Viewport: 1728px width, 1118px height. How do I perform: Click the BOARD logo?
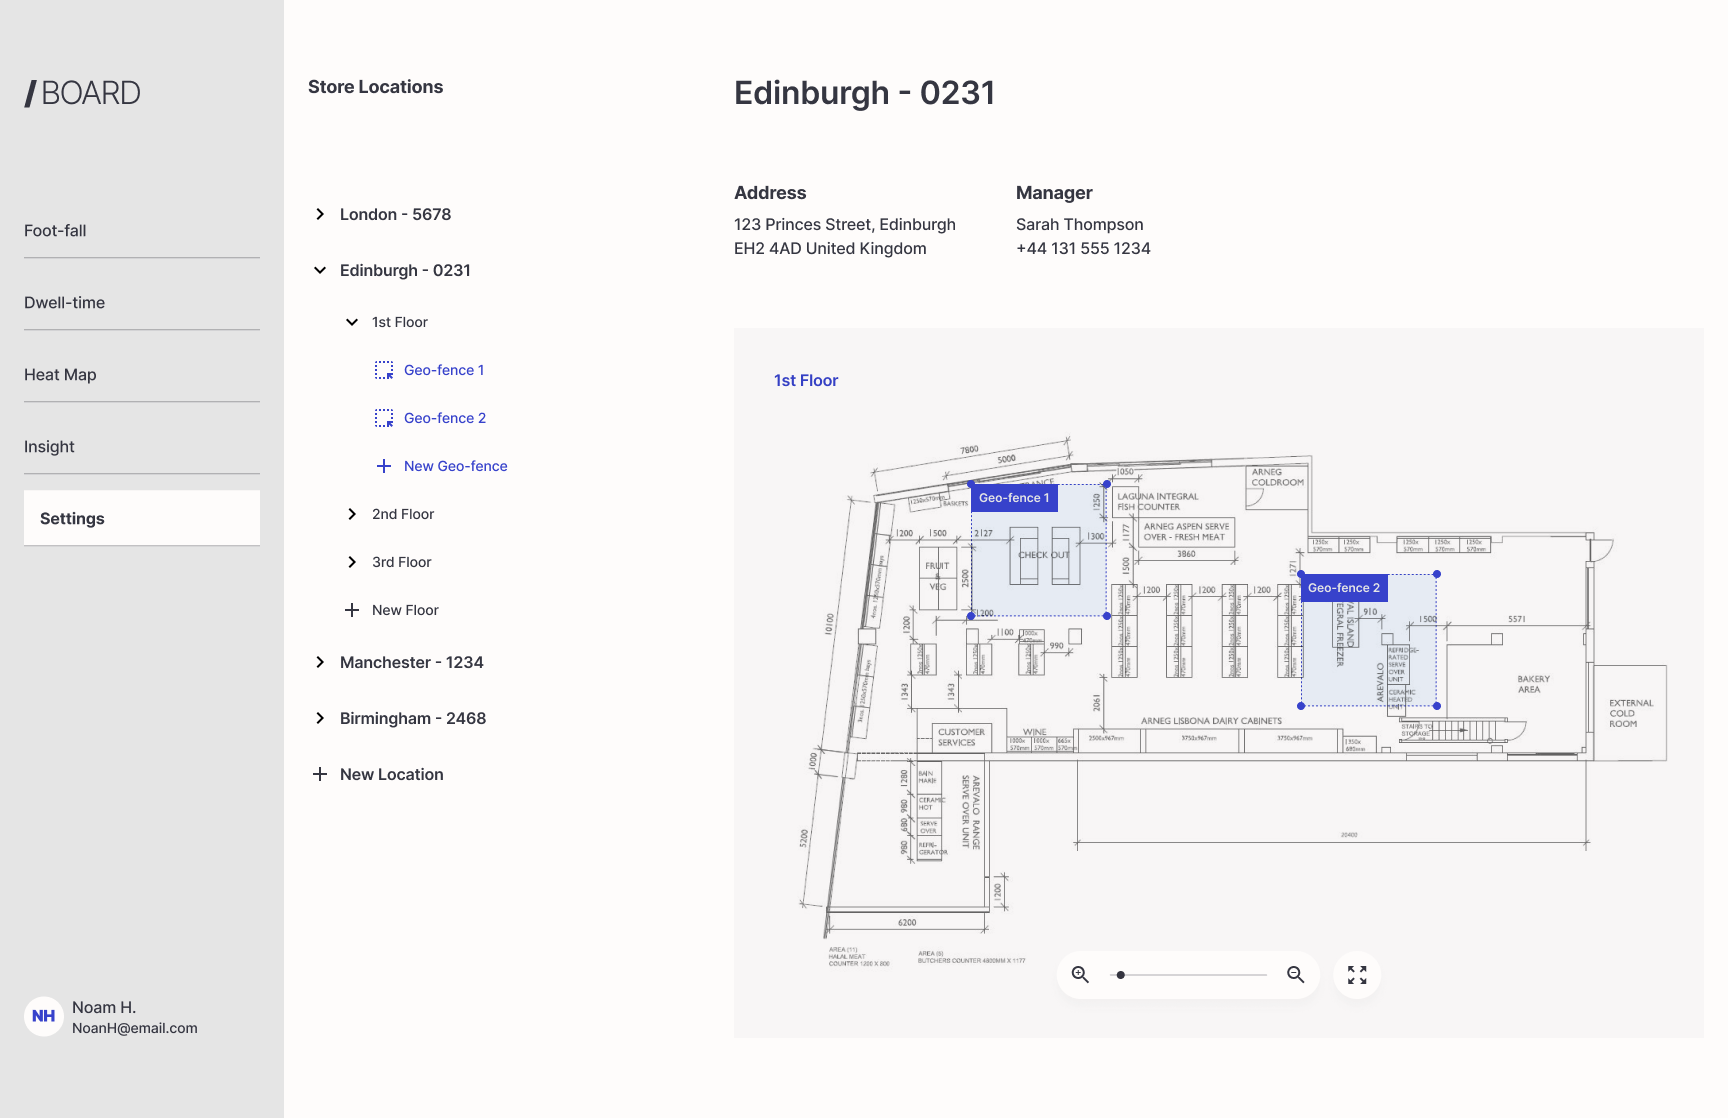coord(83,93)
